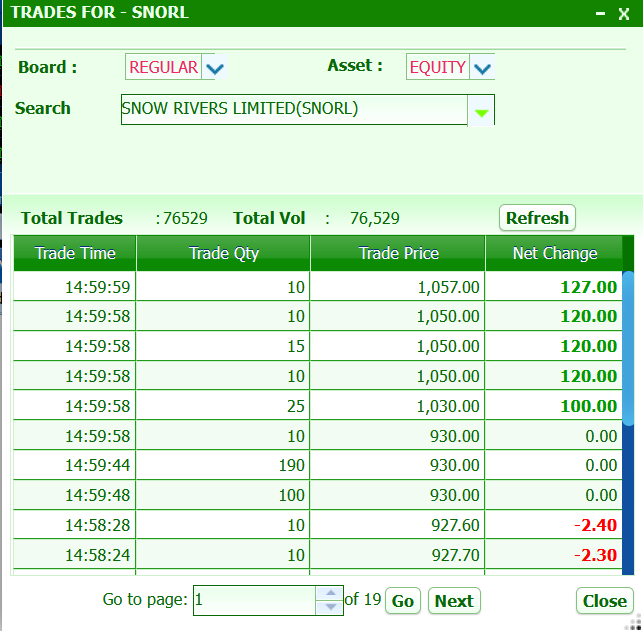The width and height of the screenshot is (643, 631).
Task: Click the Go to page input field
Action: coord(254,600)
